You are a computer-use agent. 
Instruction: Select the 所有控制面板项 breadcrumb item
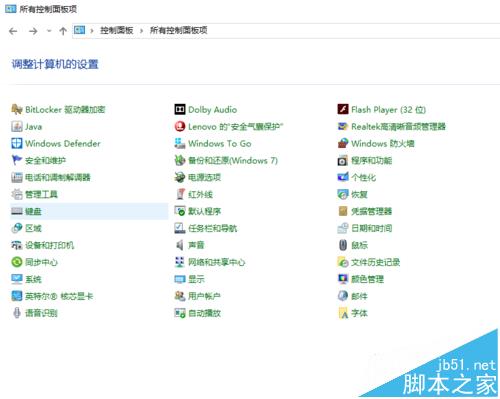click(178, 30)
